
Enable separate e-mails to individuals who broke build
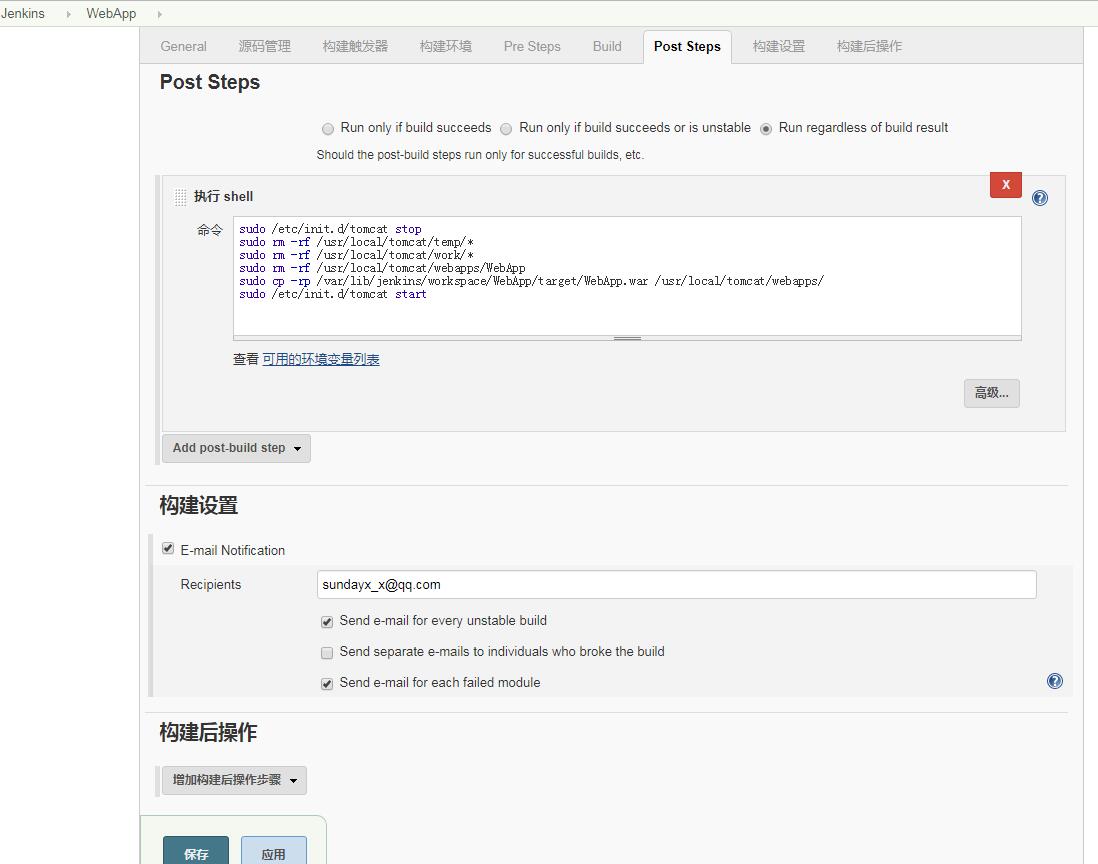327,653
